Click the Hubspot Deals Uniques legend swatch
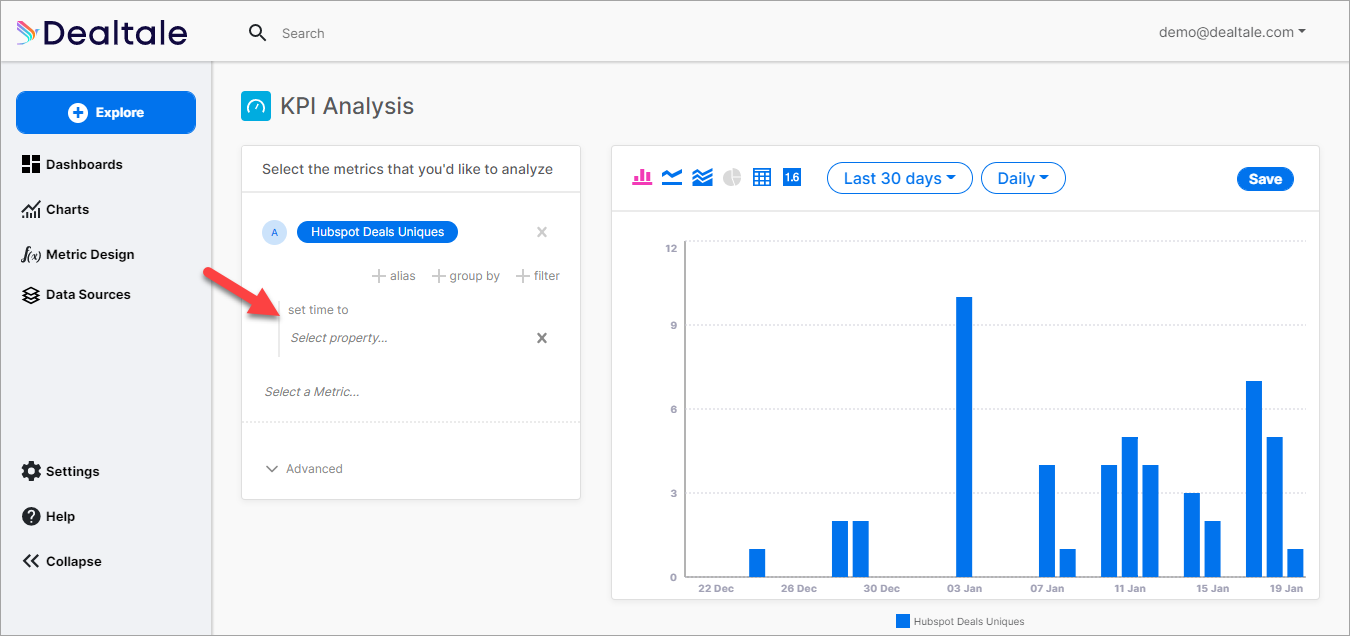The image size is (1350, 636). tap(903, 621)
